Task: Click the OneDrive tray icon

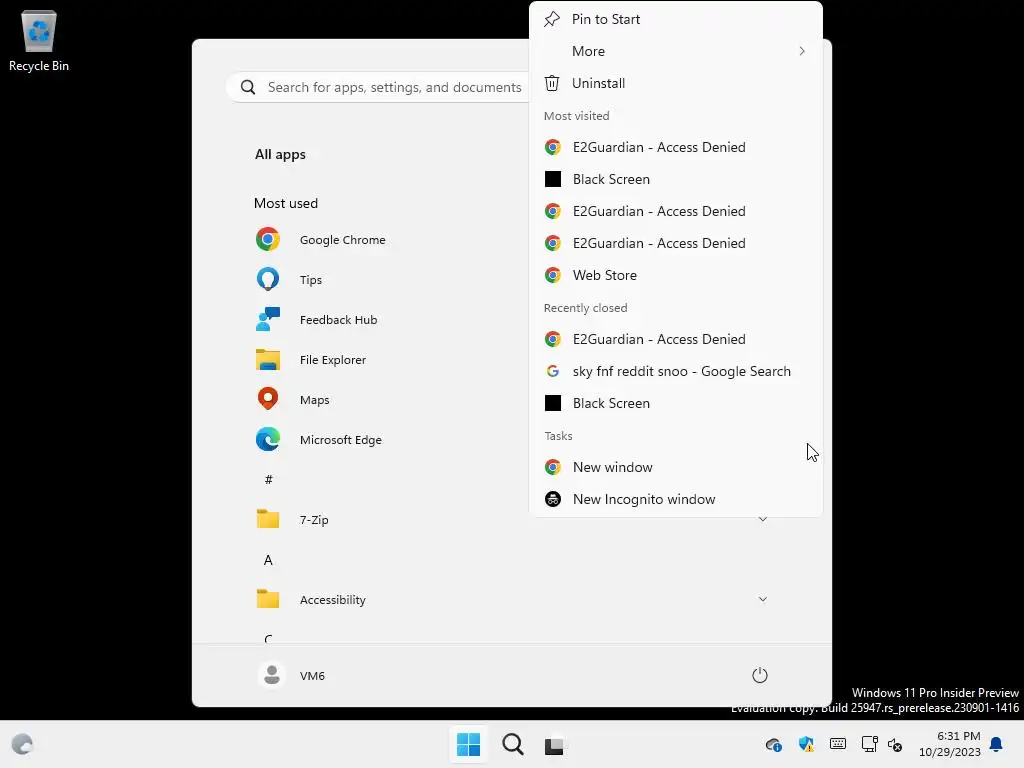Action: click(774, 744)
